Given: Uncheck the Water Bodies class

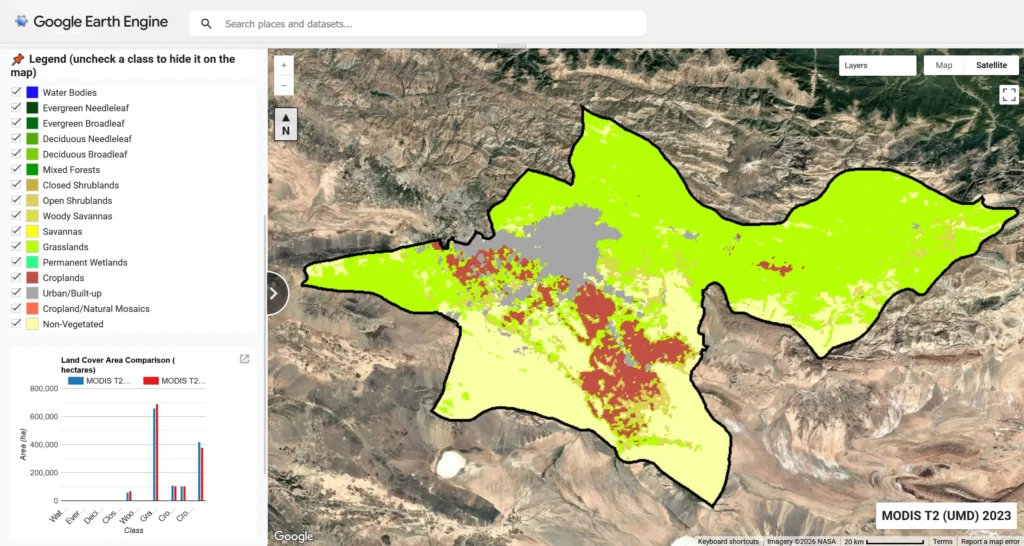Looking at the screenshot, I should click(x=16, y=92).
